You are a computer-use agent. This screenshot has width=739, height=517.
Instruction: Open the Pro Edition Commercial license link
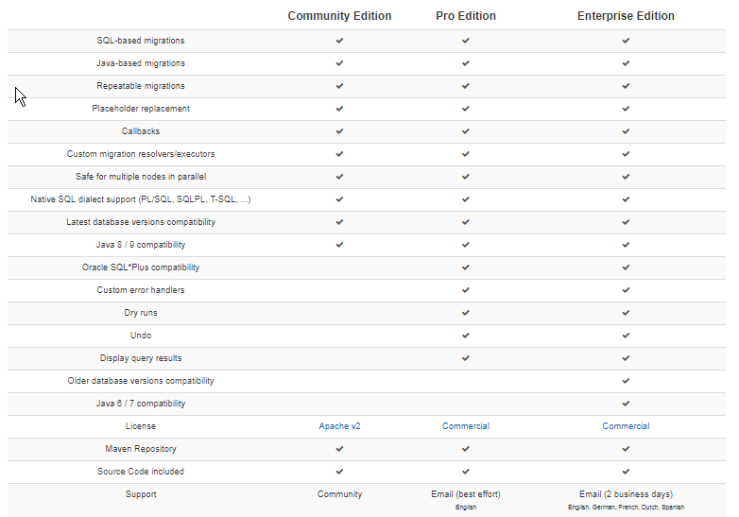pyautogui.click(x=465, y=426)
